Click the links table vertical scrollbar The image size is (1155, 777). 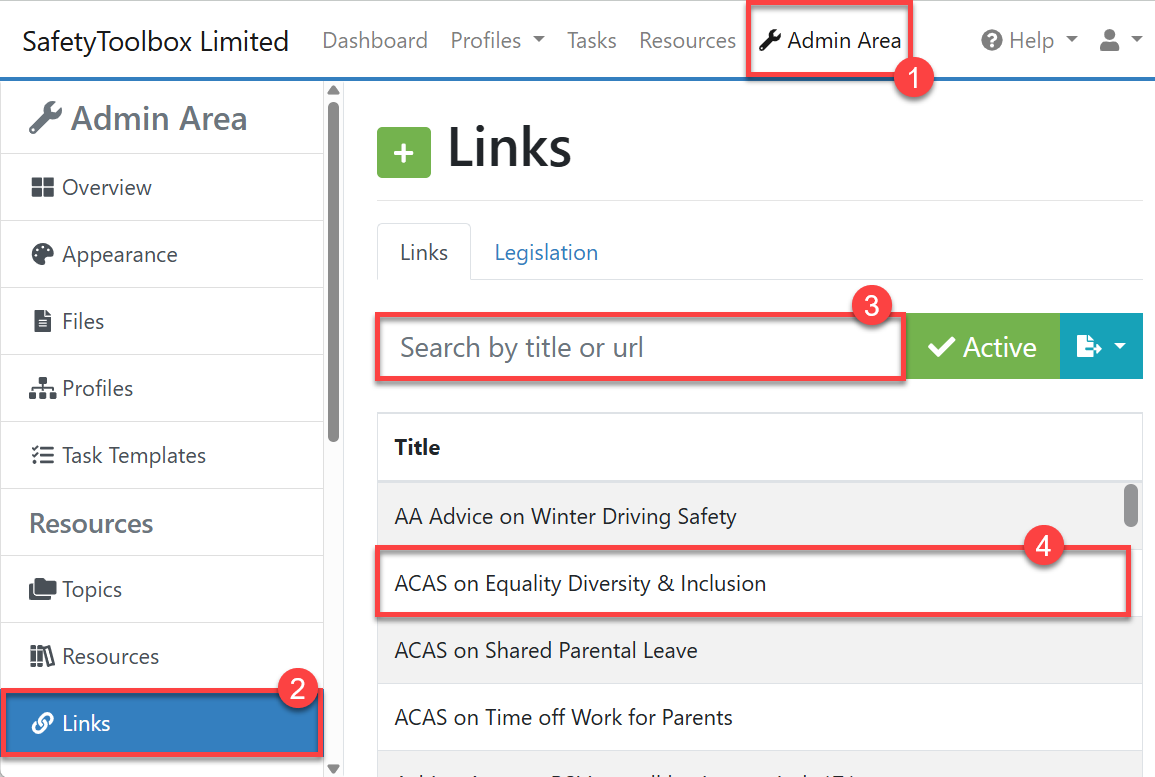coord(1131,504)
